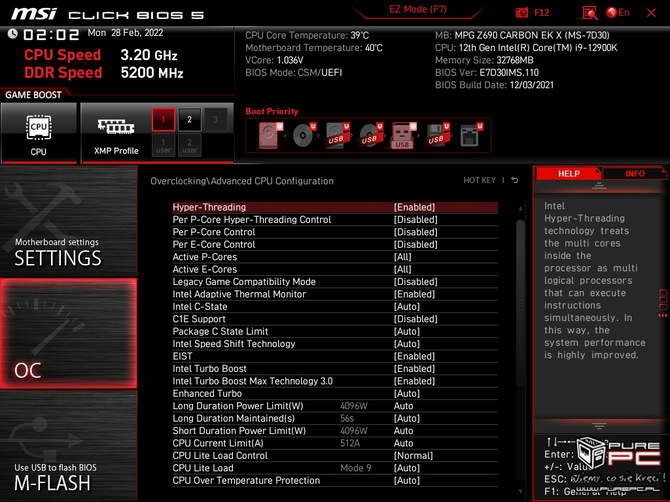Viewport: 670px width, 502px height.
Task: Change Hyper-Threading Enabled value
Action: (x=414, y=207)
